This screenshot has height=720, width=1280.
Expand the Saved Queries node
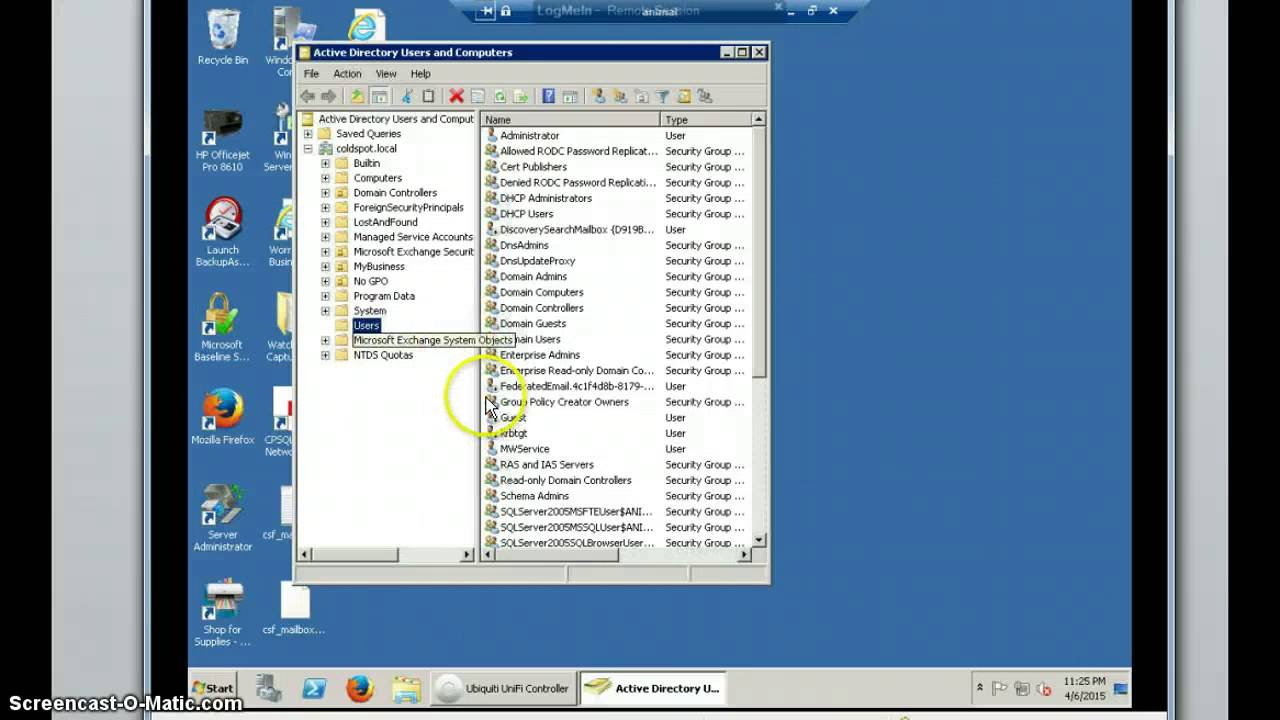(308, 134)
